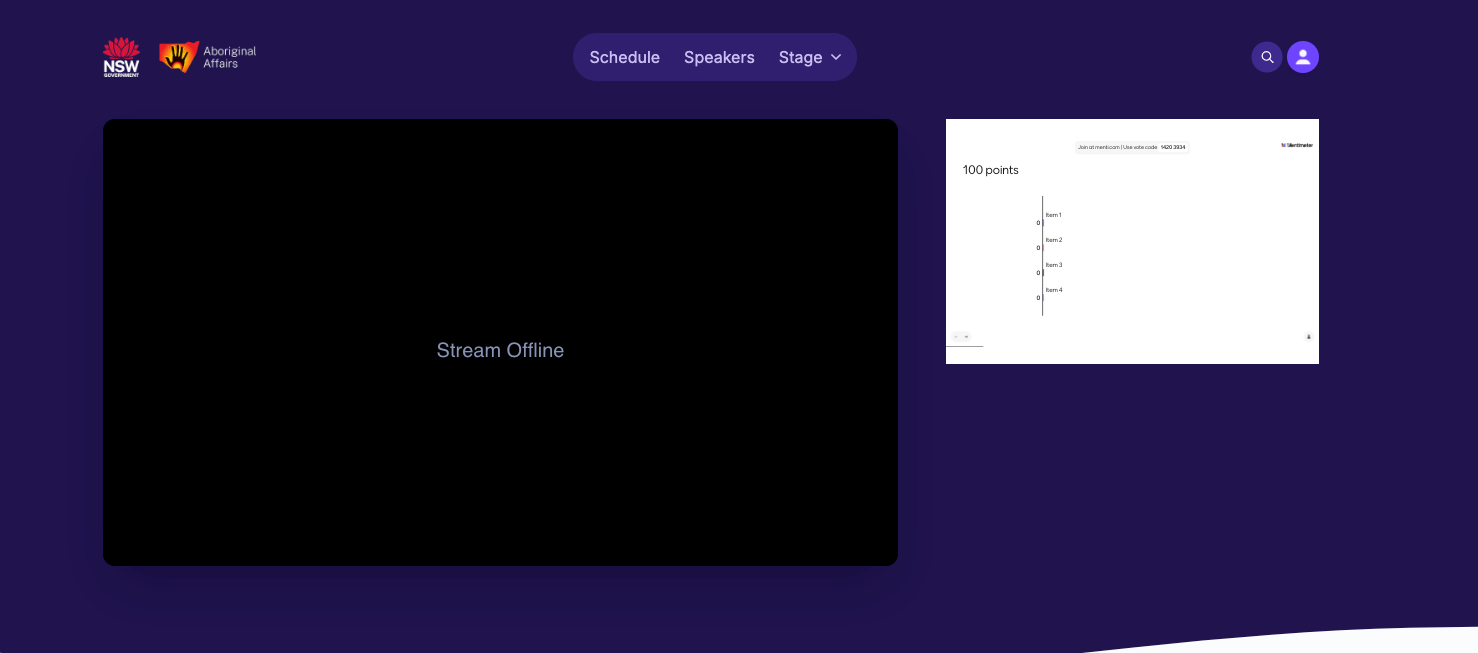Click the magnifying glass search icon
Image resolution: width=1478 pixels, height=653 pixels.
click(x=1267, y=57)
